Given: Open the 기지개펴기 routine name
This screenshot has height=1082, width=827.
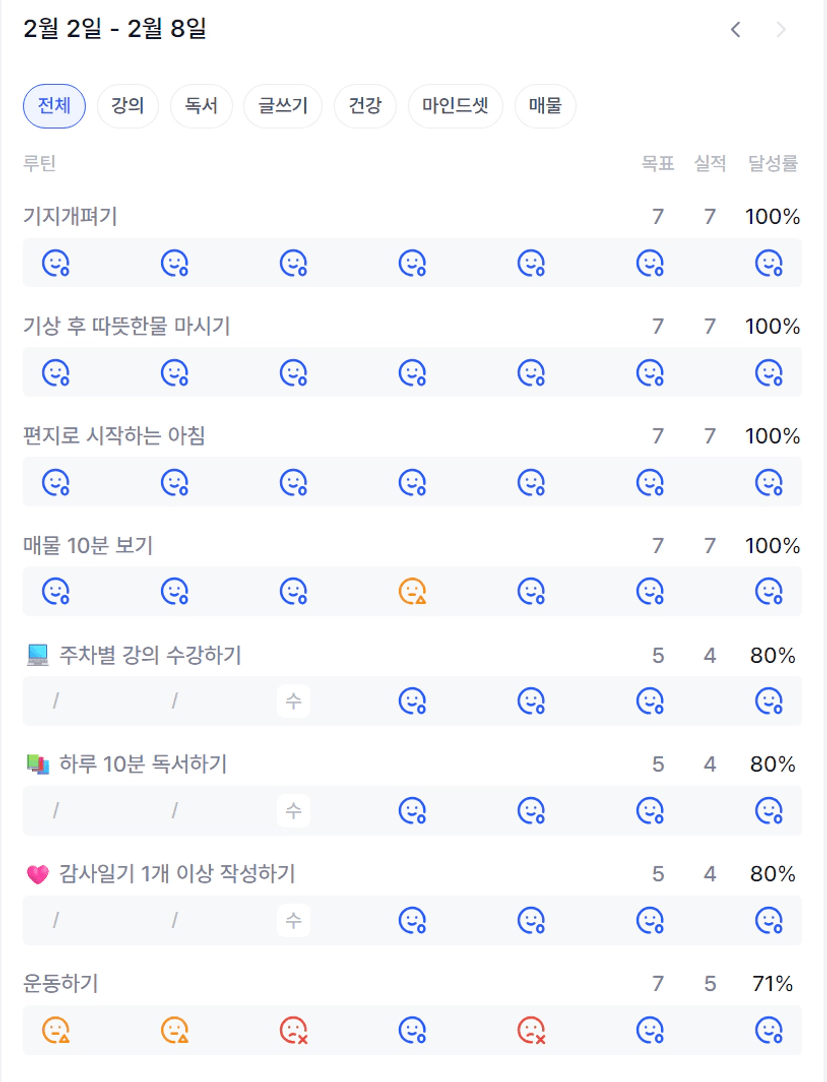Looking at the screenshot, I should [x=70, y=216].
